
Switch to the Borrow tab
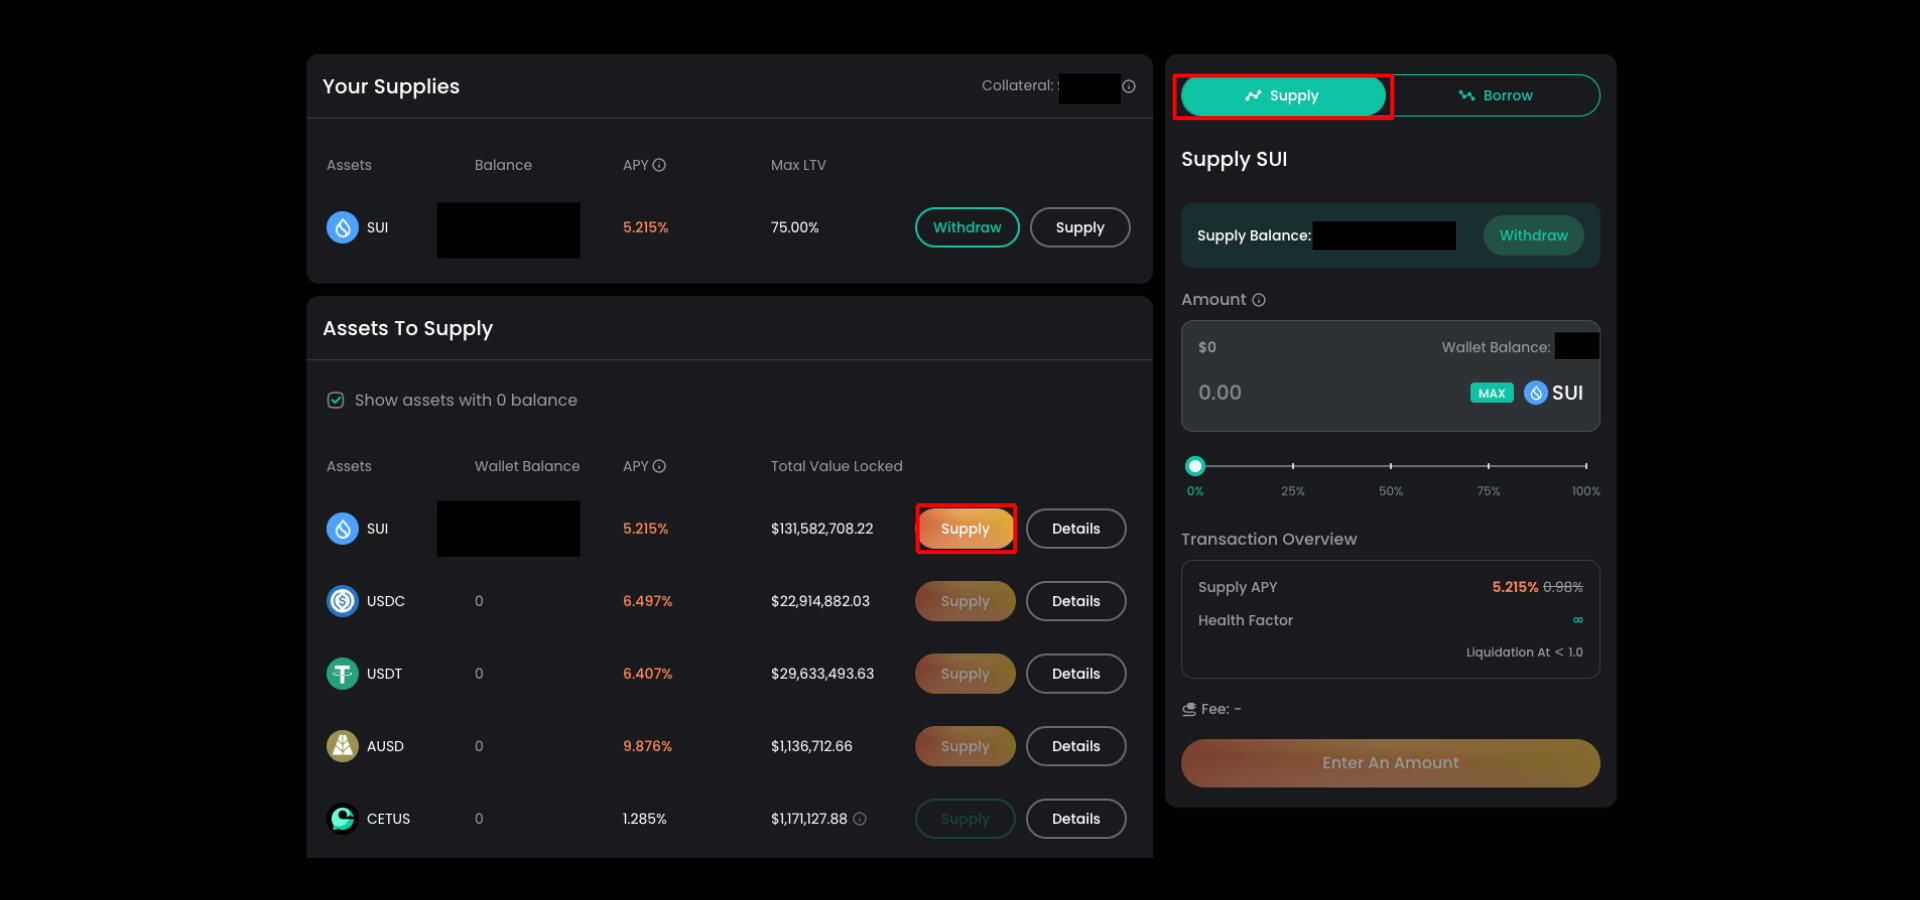click(1495, 96)
